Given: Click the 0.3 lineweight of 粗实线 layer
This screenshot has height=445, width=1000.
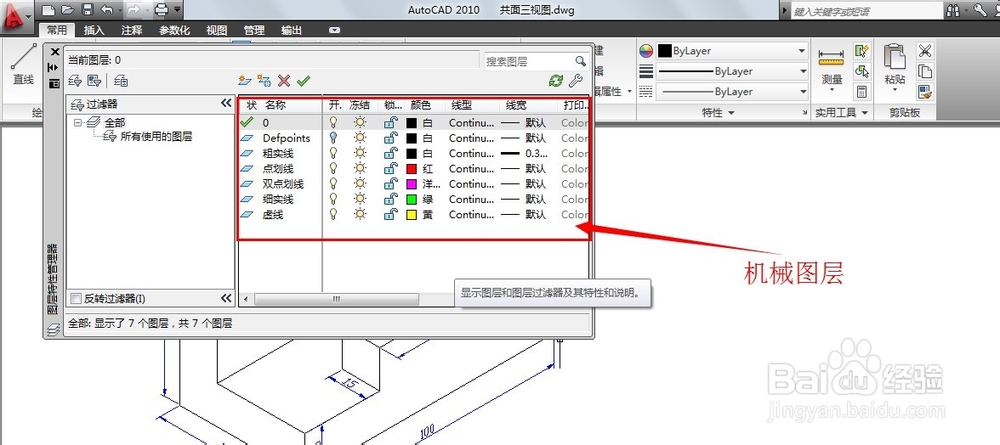Looking at the screenshot, I should pos(523,154).
